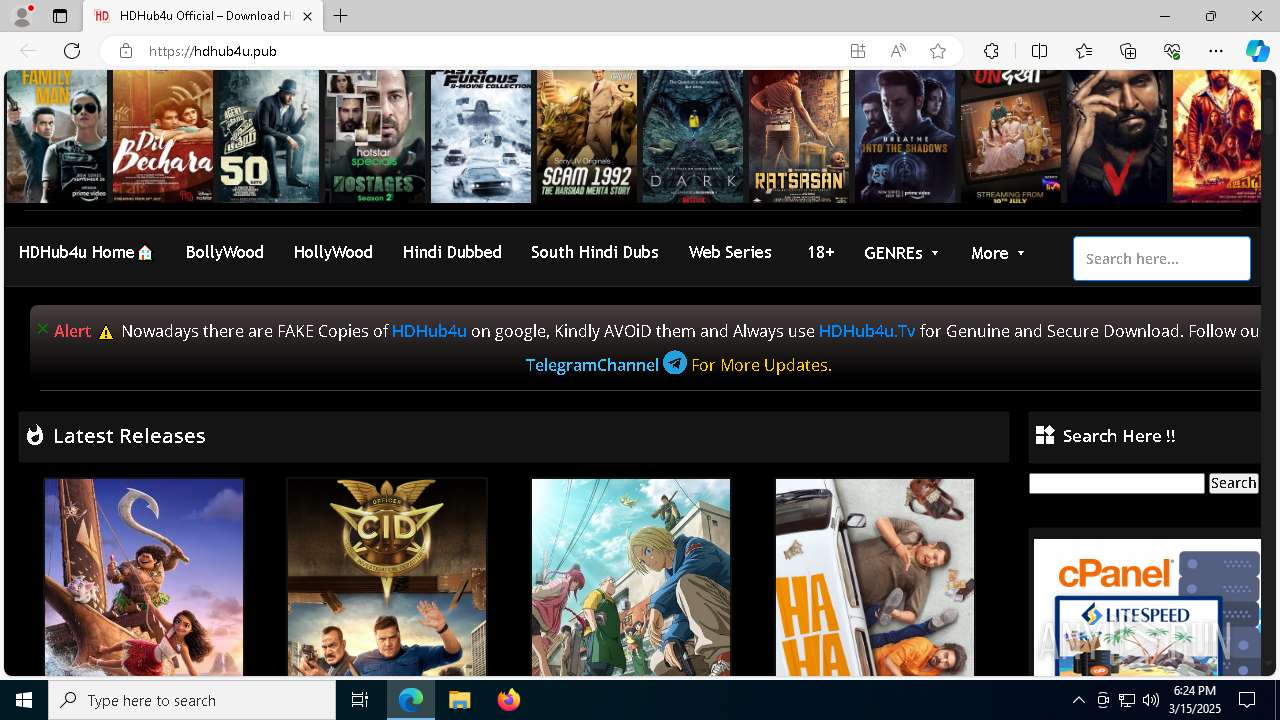Click the Ratsasan banner poster
This screenshot has height=720, width=1280.
pos(799,136)
